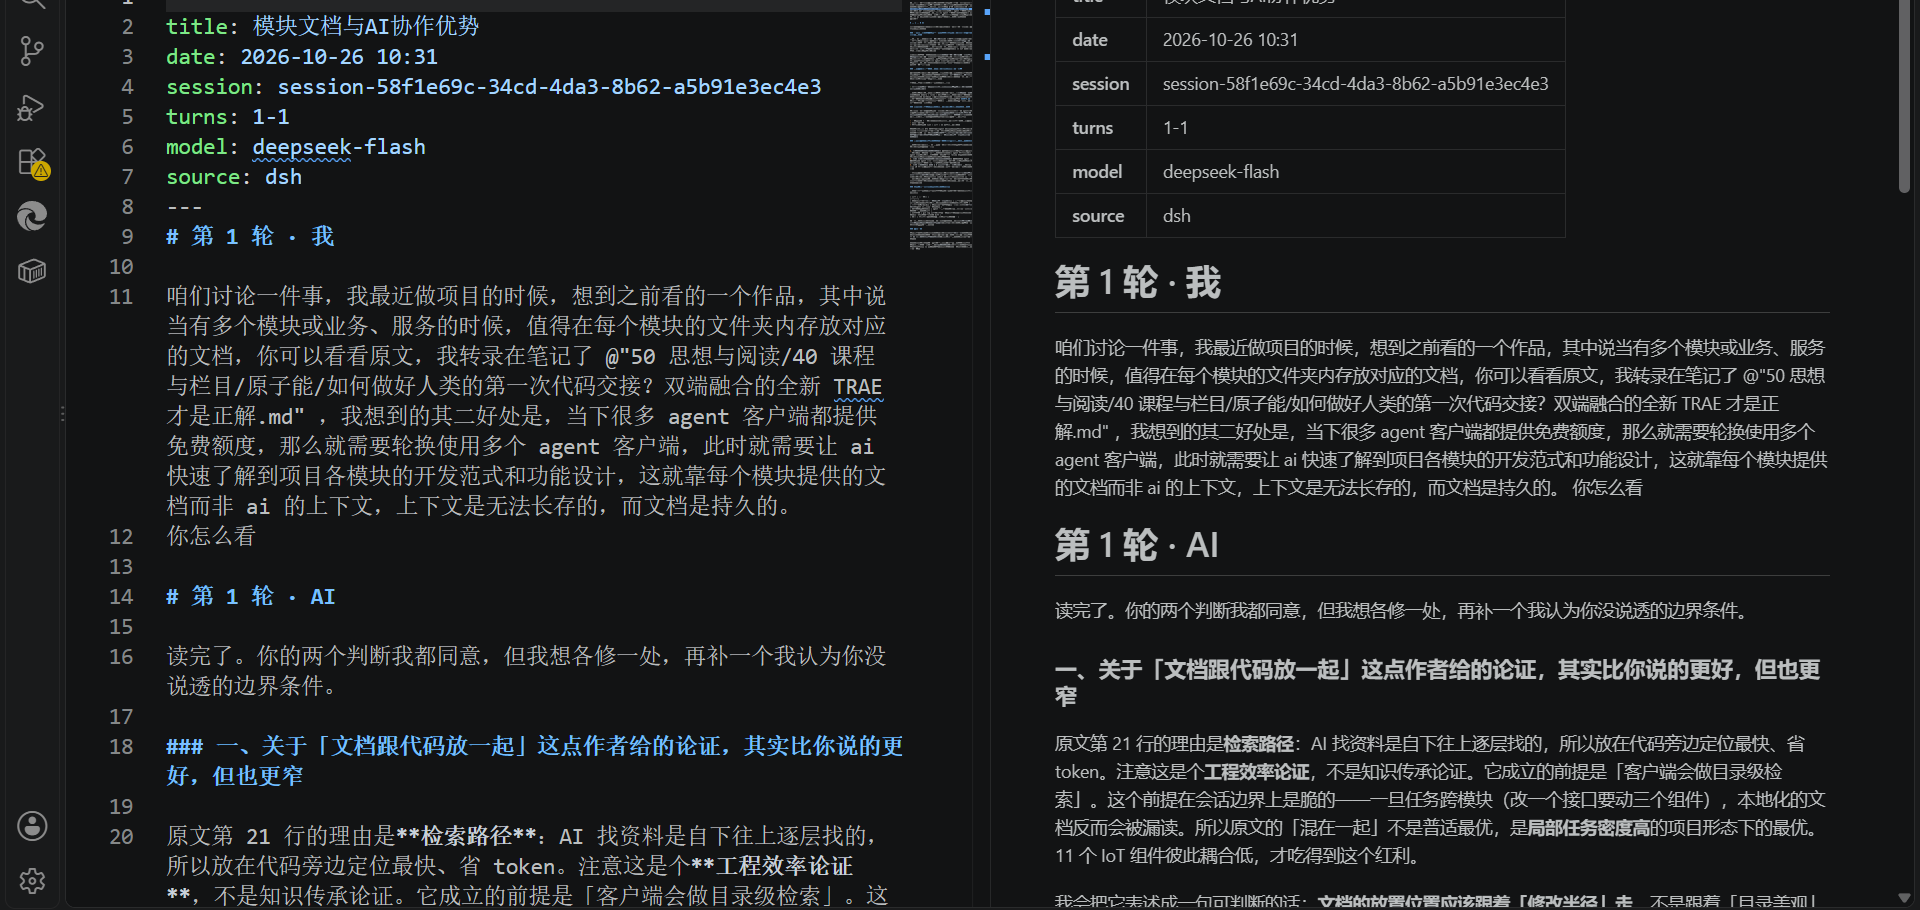
Task: Click '2026-10-26 10:31' value in preview table
Action: [1230, 40]
